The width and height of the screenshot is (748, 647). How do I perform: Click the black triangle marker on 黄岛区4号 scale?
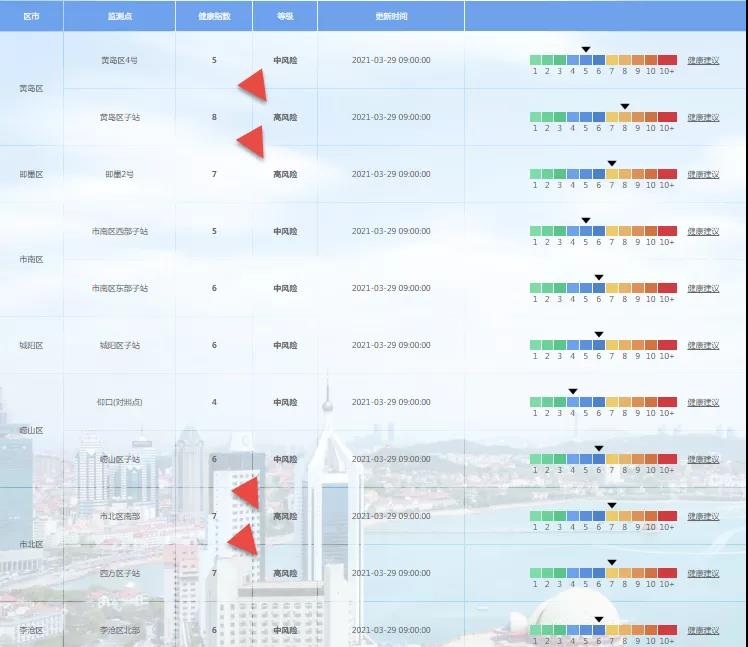click(586, 49)
